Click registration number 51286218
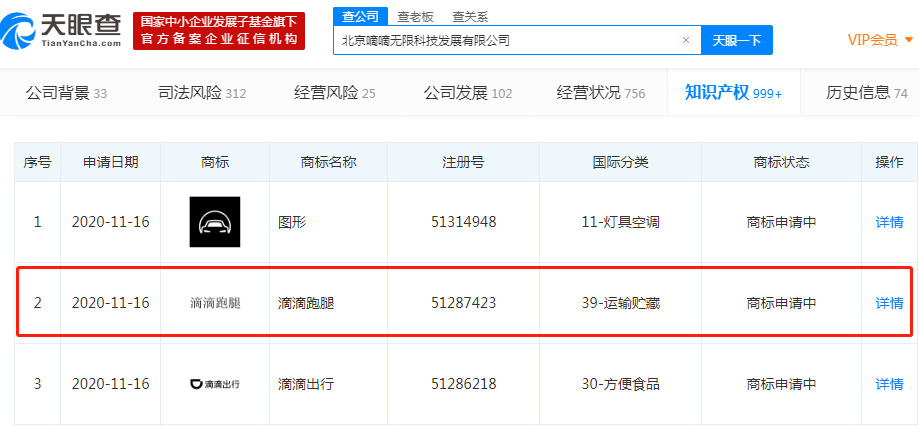This screenshot has width=919, height=426. coord(463,384)
